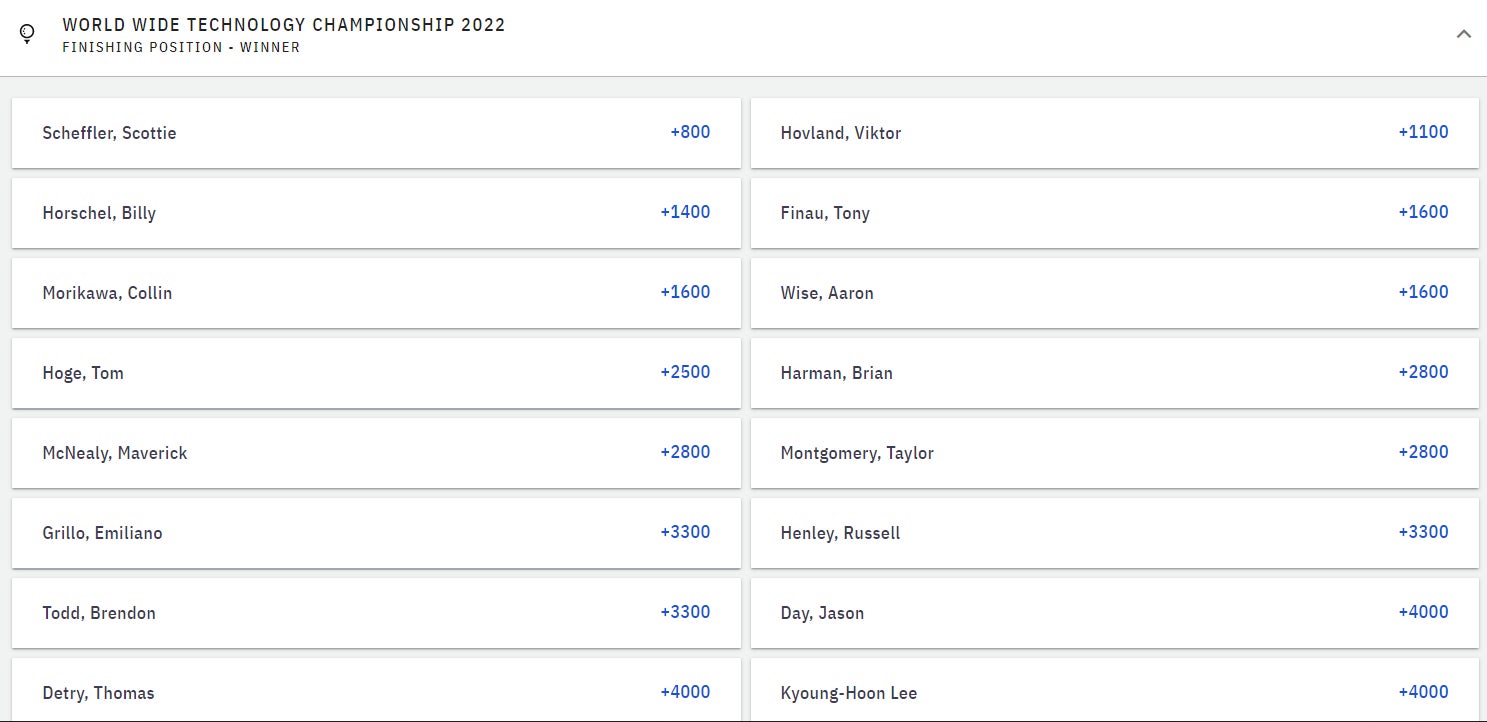Choose Kyoung-Hoon Lee at +4000
1487x722 pixels.
[x=1114, y=693]
